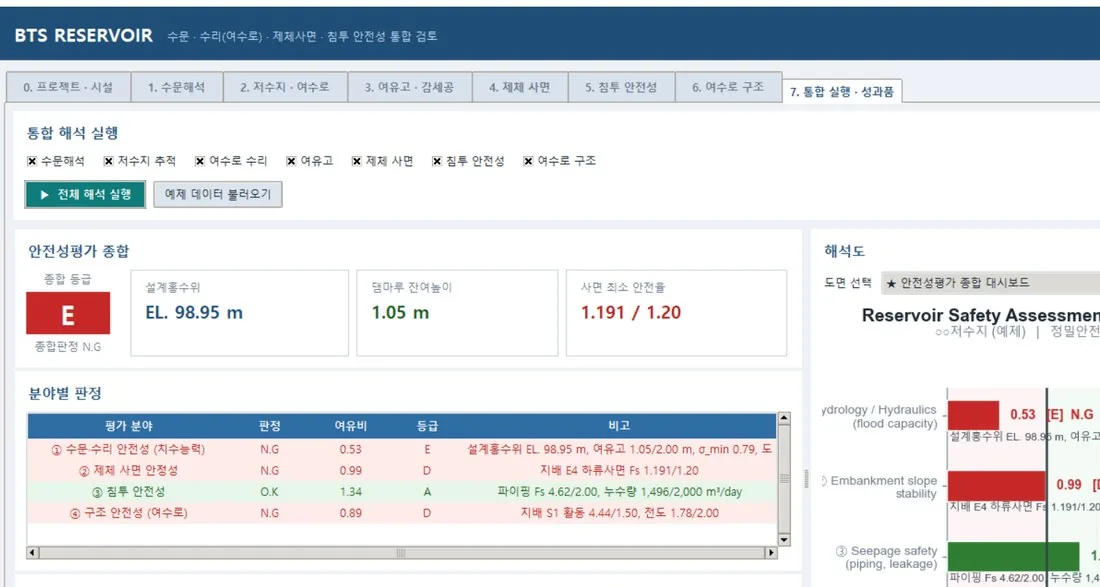
Task: Run the full analysis with 전체 해석 실행
Action: pyautogui.click(x=85, y=194)
